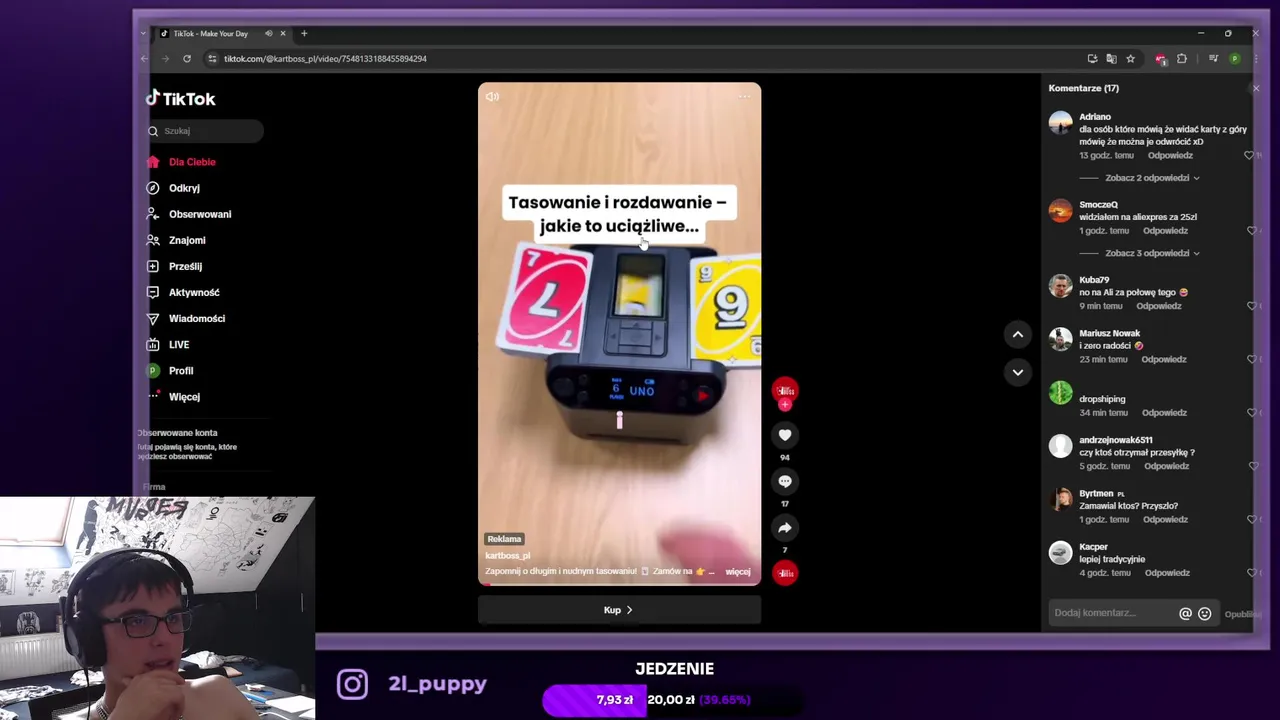Go to the Odkryj page
Screen dimensions: 1280x720
click(x=184, y=188)
